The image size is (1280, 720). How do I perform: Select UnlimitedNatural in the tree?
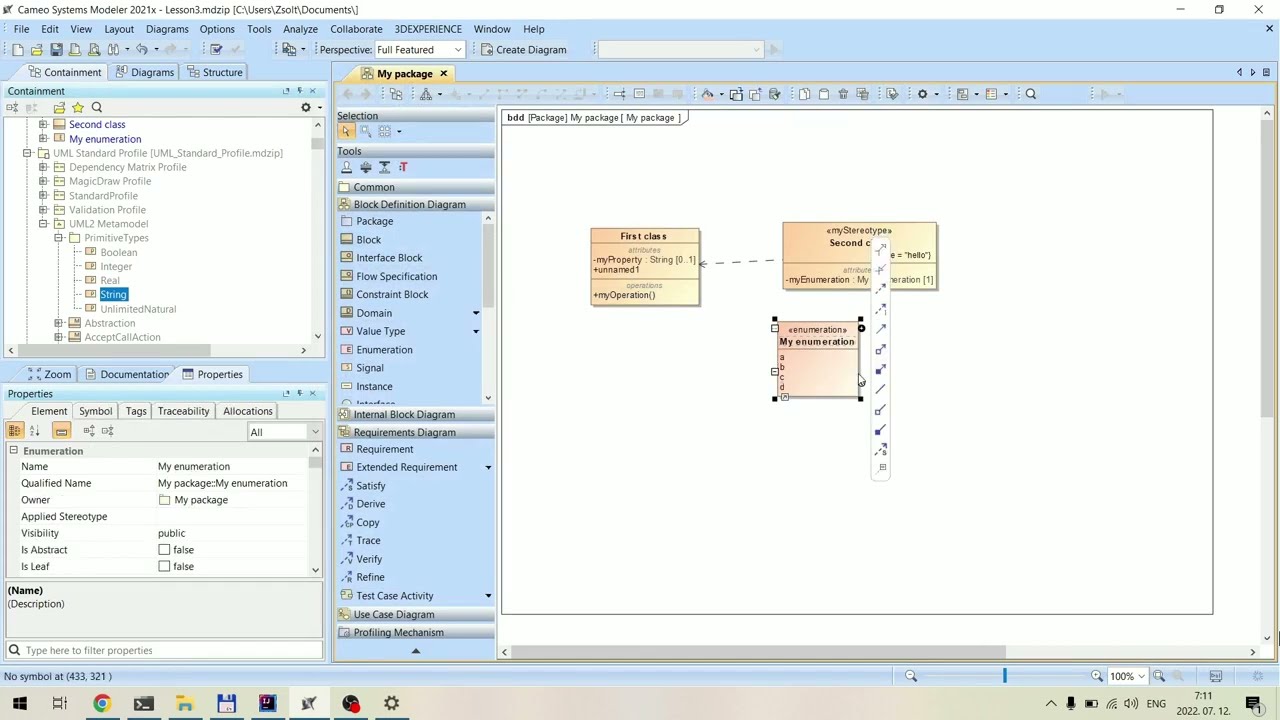click(138, 309)
